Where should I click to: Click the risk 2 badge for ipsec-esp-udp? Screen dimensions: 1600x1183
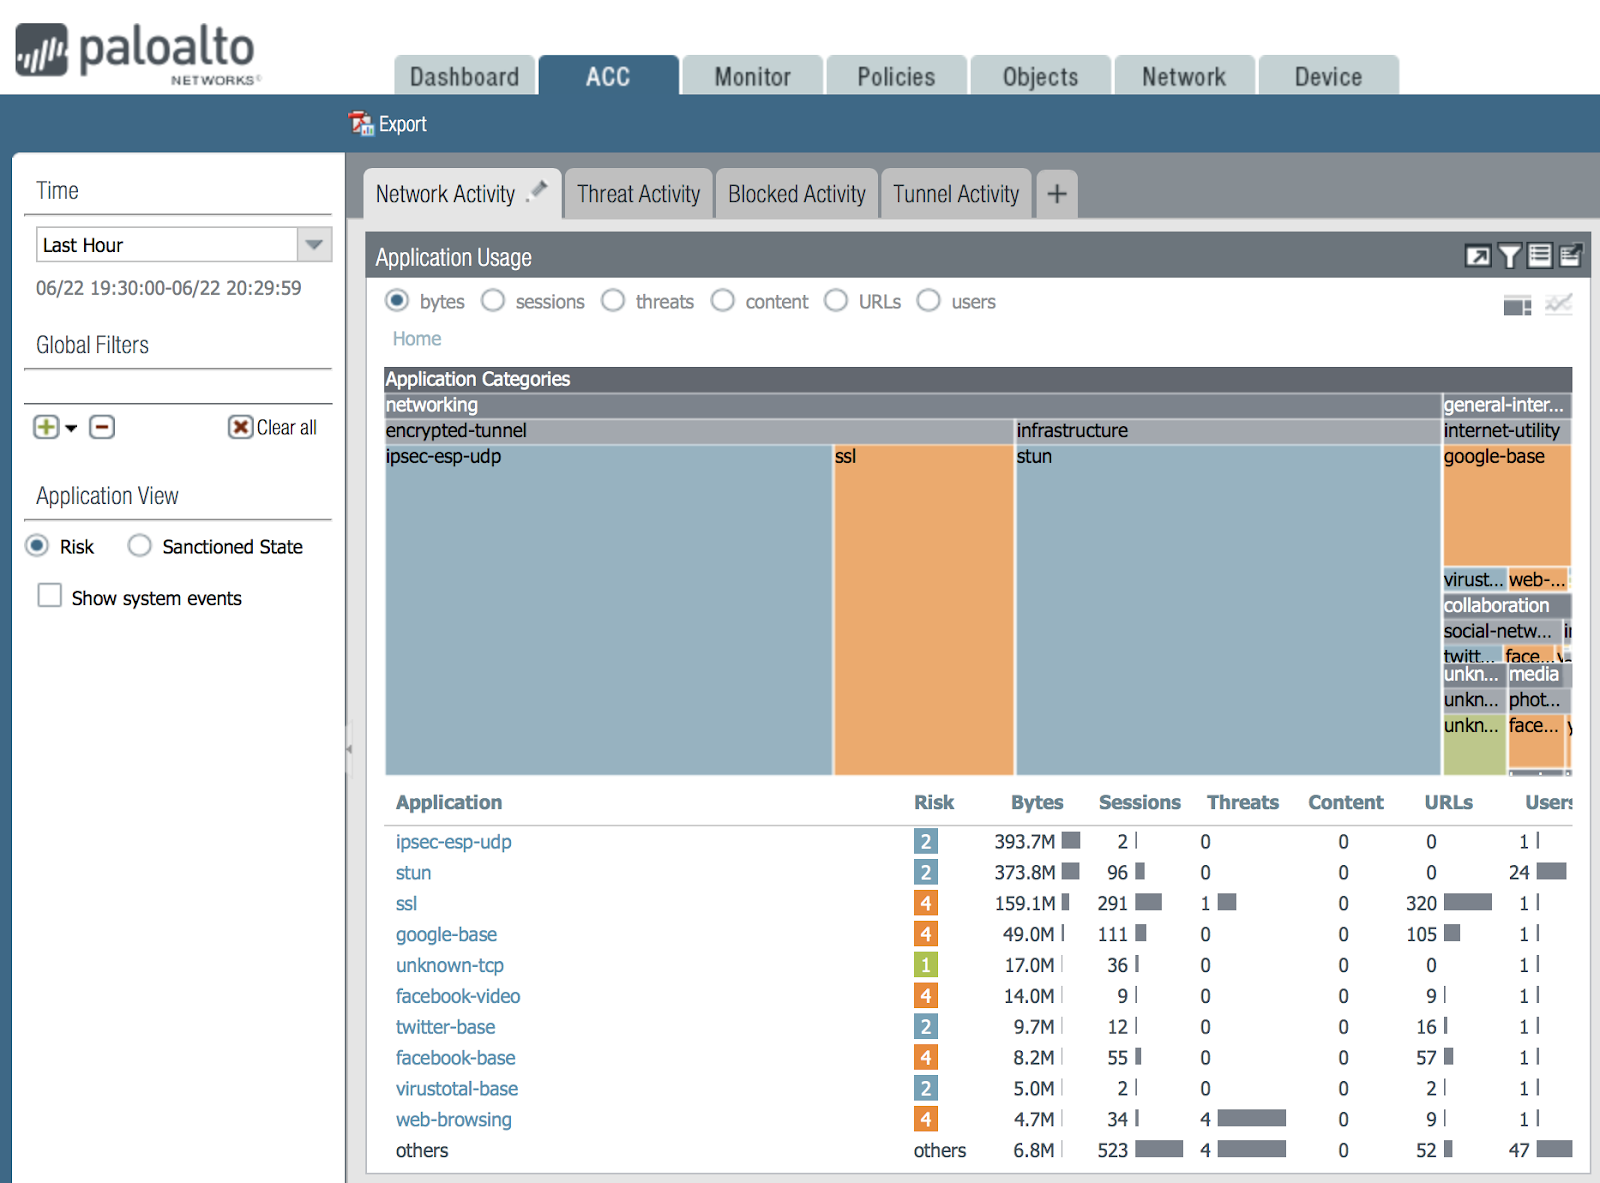pos(925,841)
